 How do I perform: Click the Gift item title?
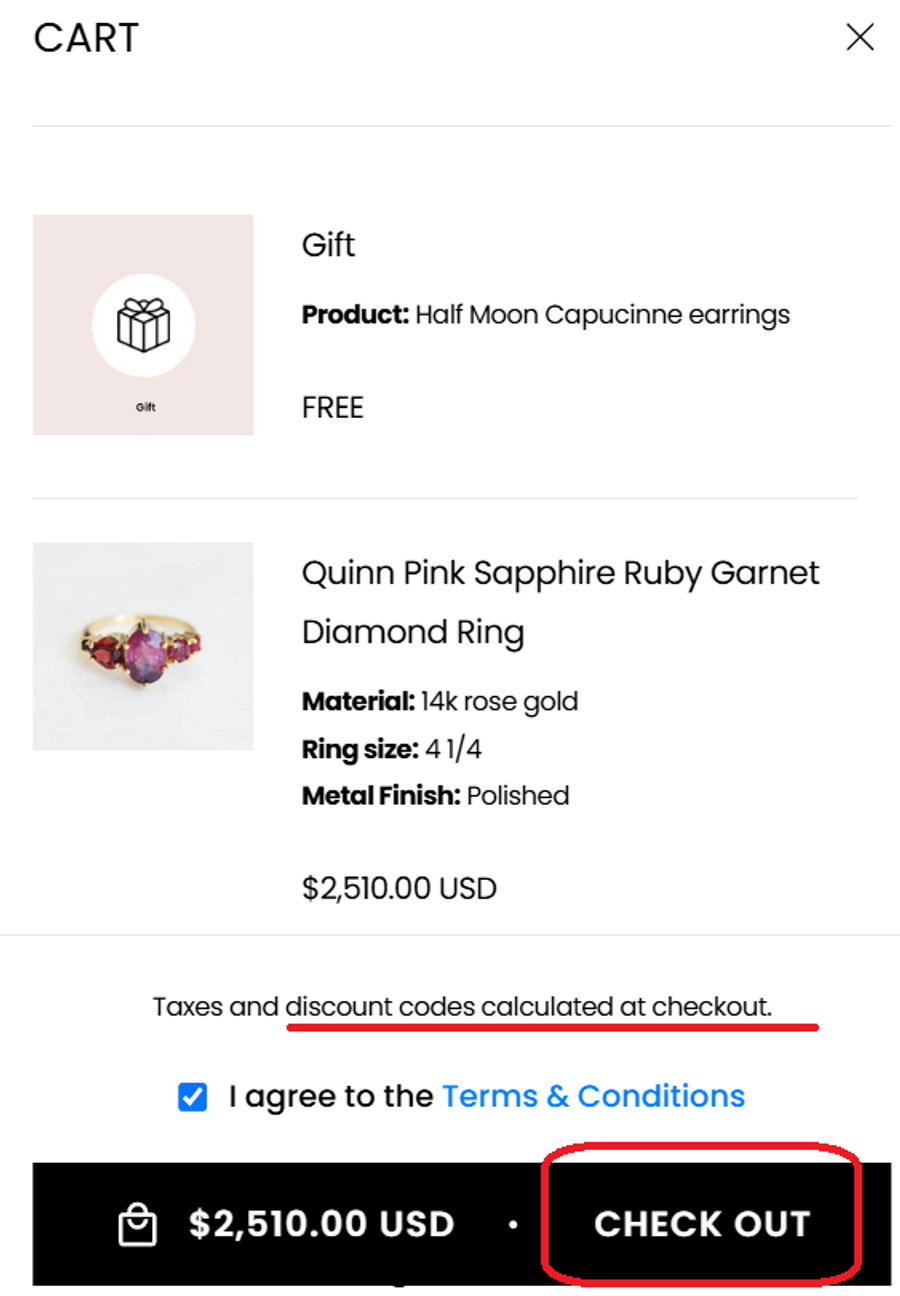coord(328,245)
